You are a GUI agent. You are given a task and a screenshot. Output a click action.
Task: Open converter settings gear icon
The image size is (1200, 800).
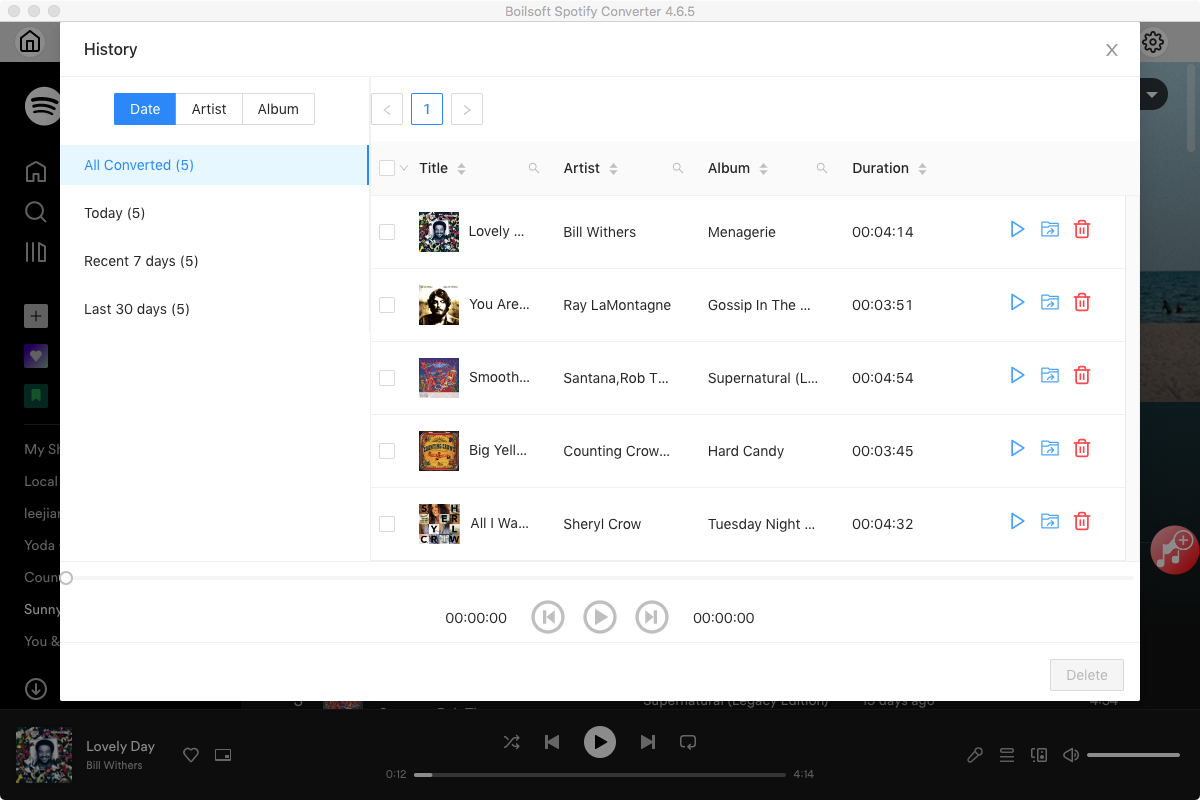pos(1153,42)
